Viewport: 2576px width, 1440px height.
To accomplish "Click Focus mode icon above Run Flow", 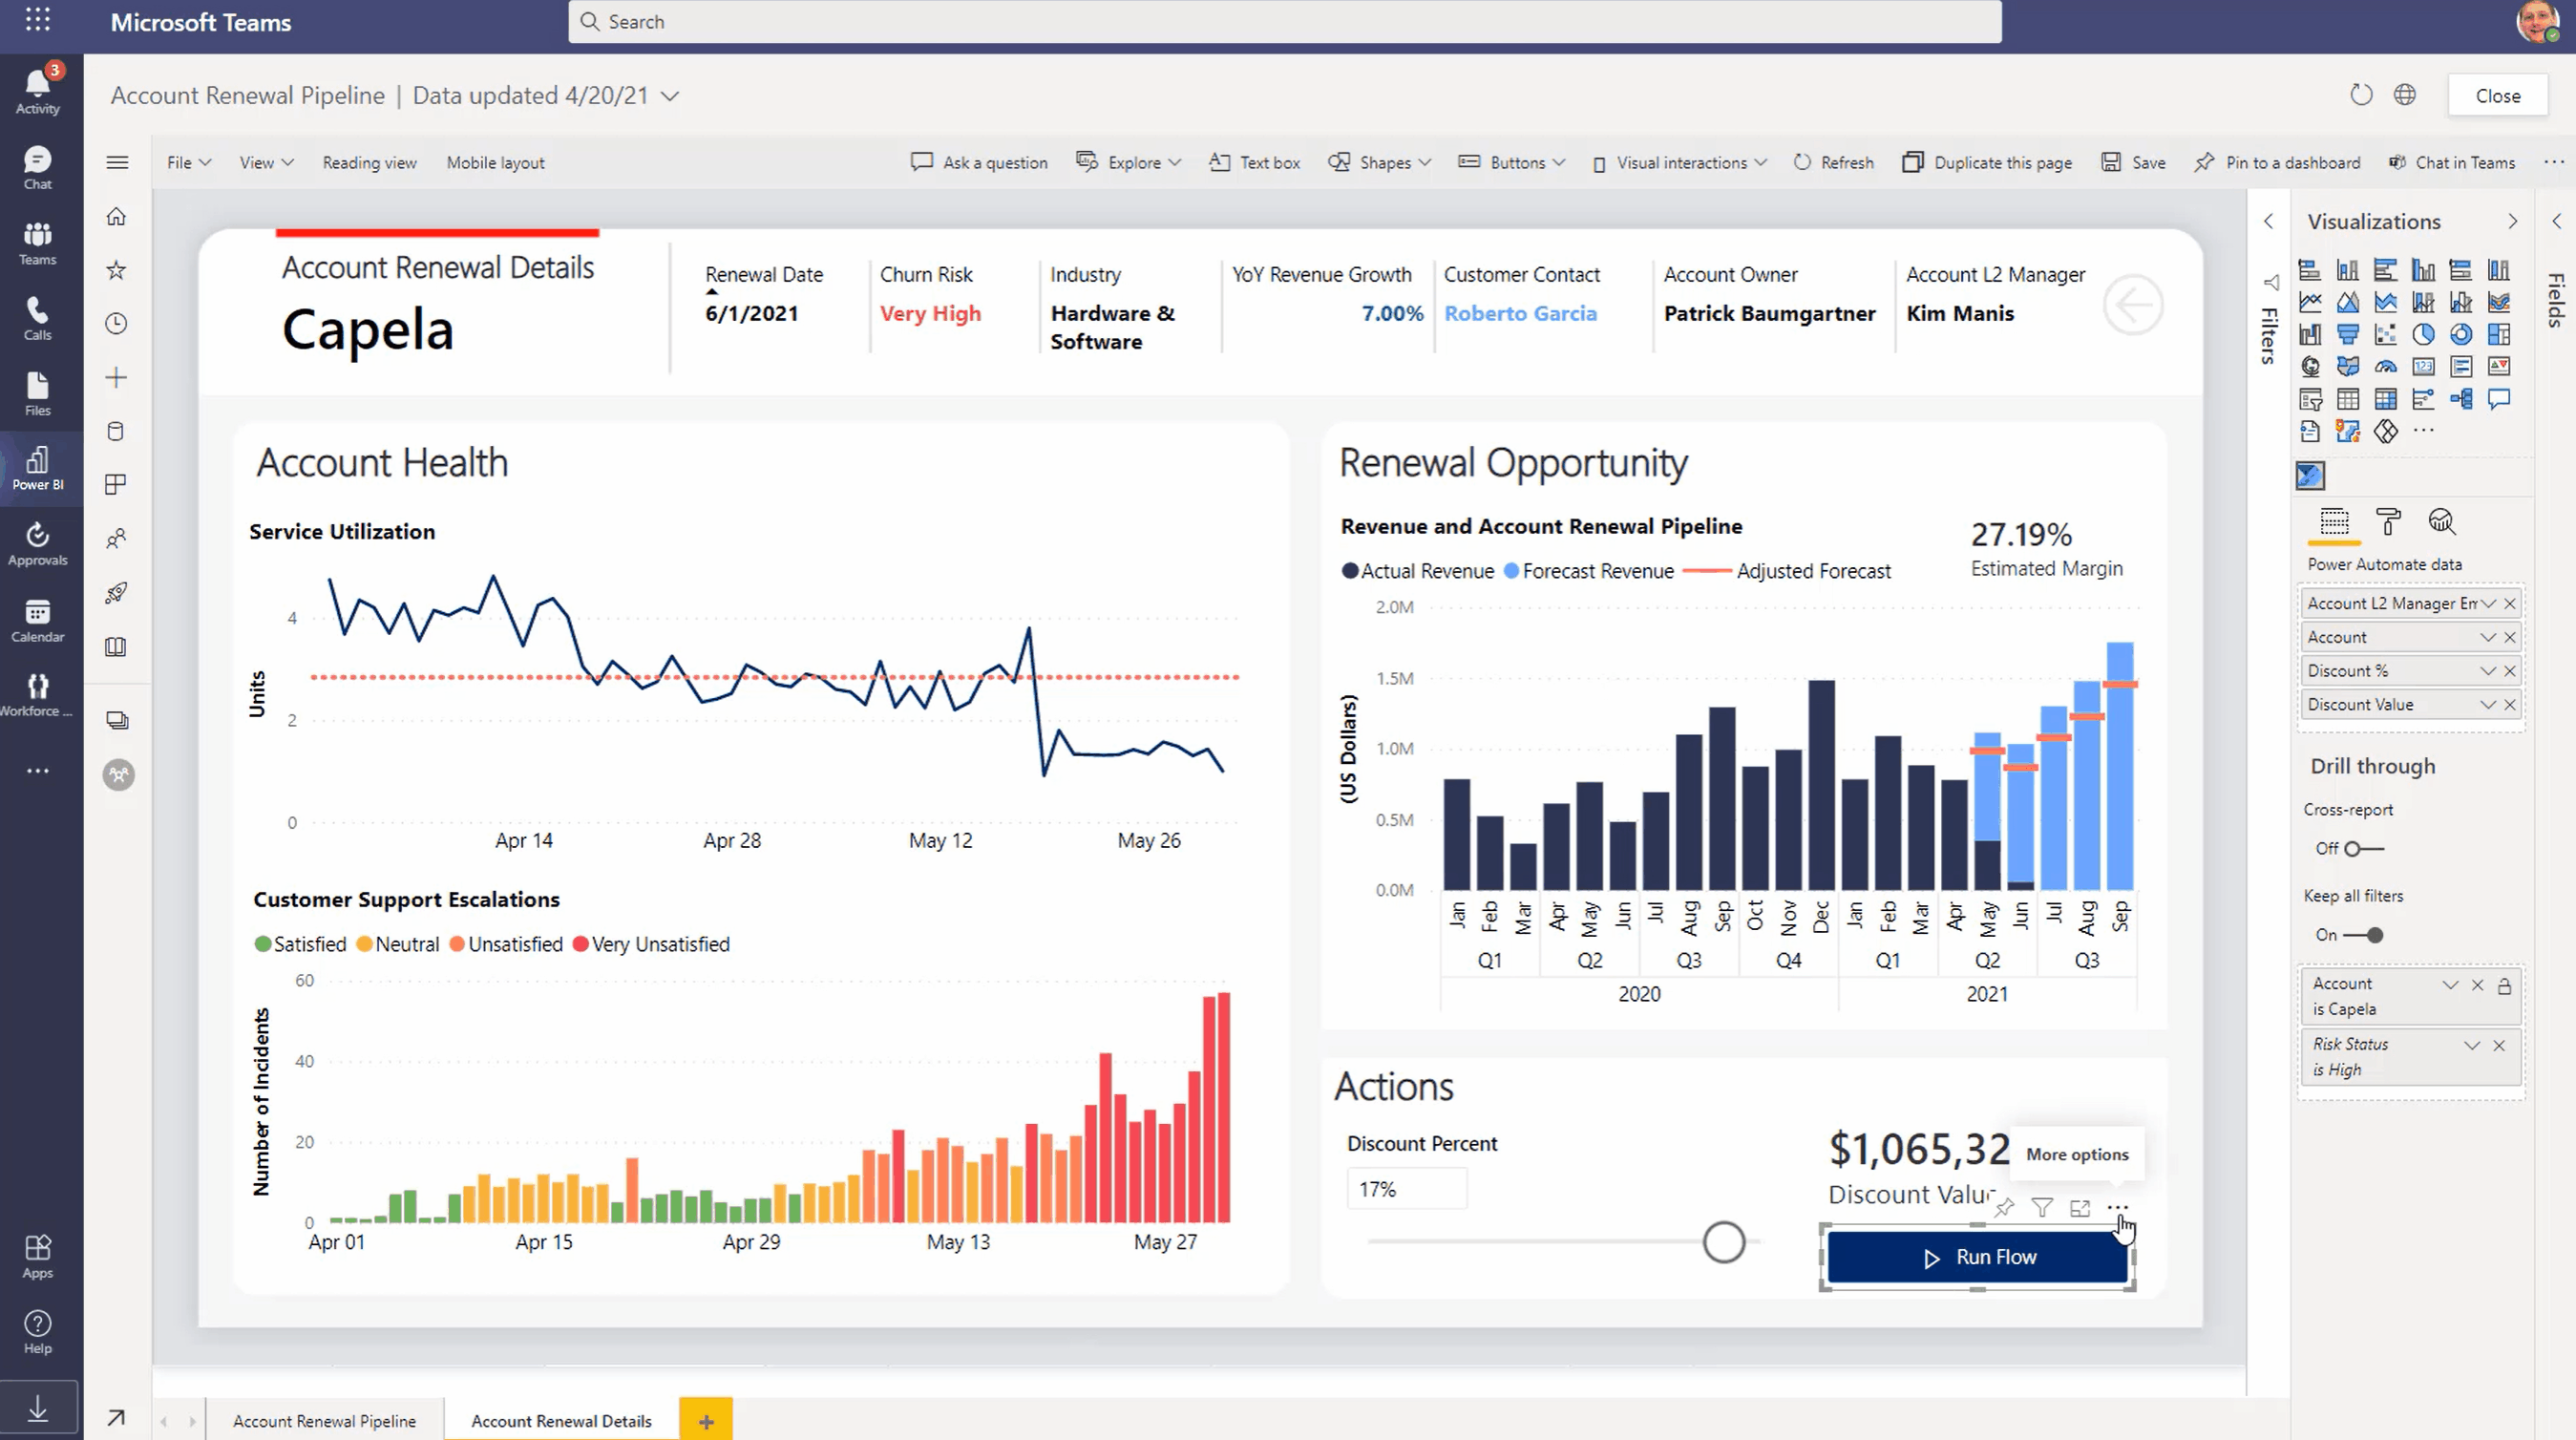I will (2080, 1208).
